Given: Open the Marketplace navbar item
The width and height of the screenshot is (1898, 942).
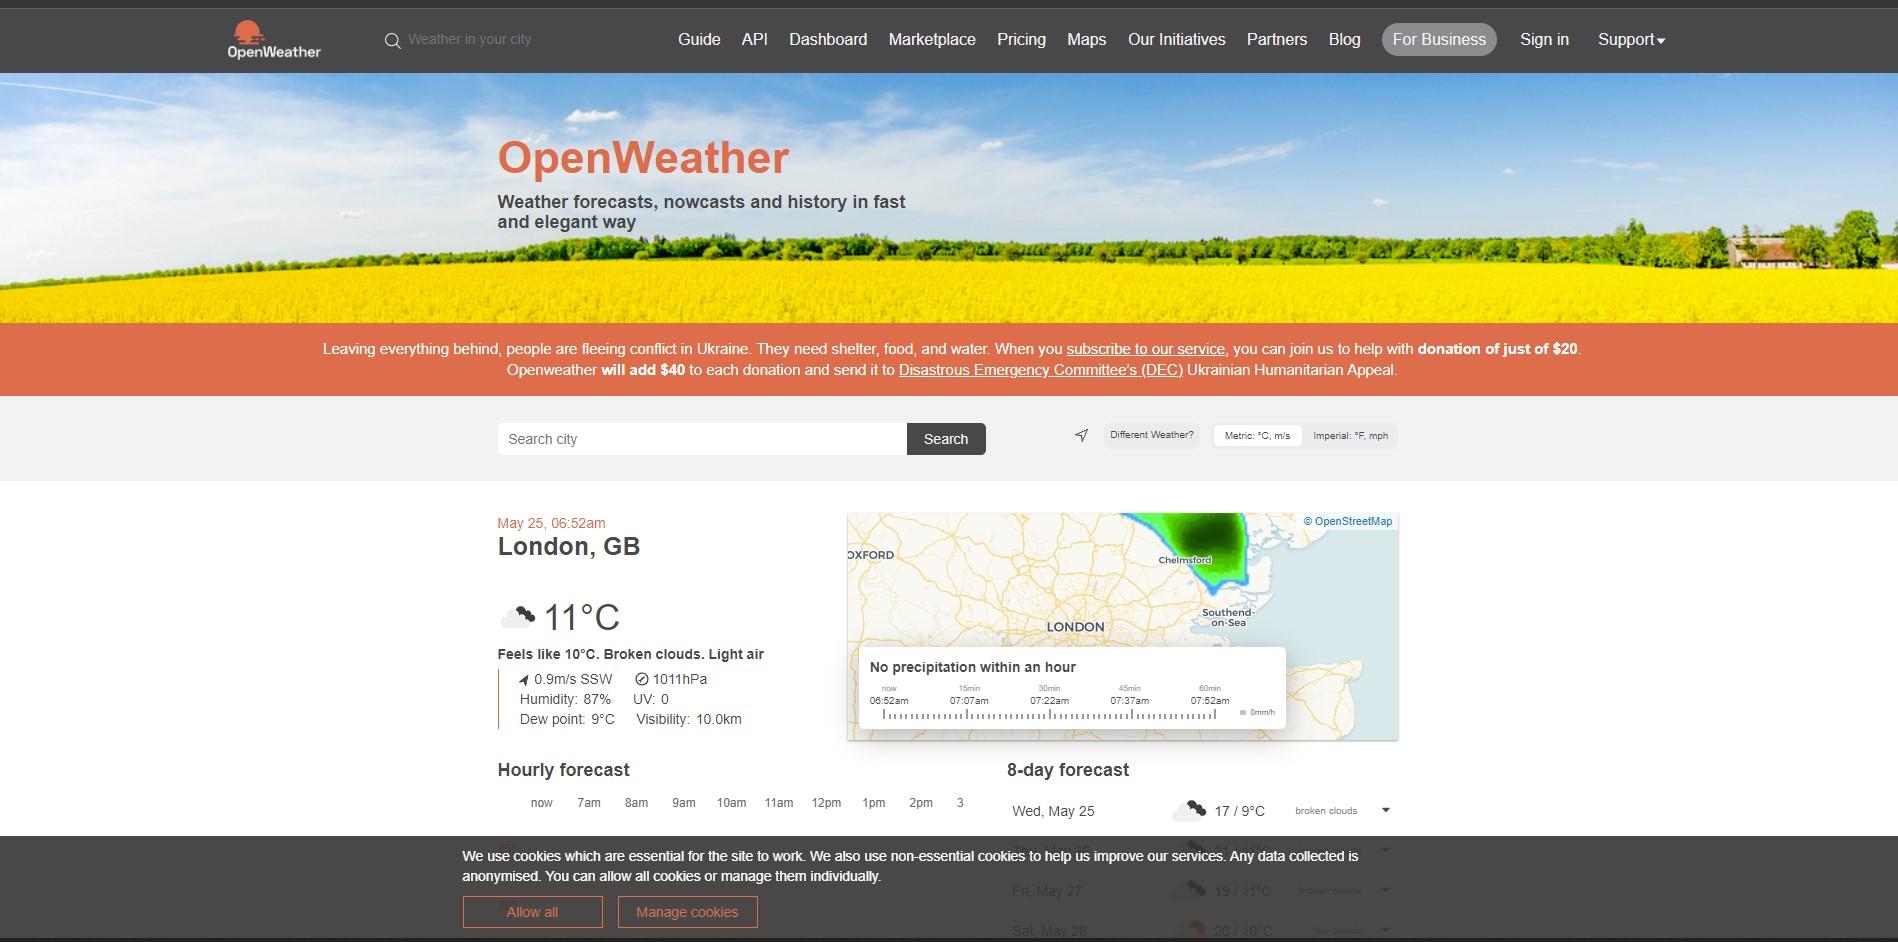Looking at the screenshot, I should click(932, 40).
